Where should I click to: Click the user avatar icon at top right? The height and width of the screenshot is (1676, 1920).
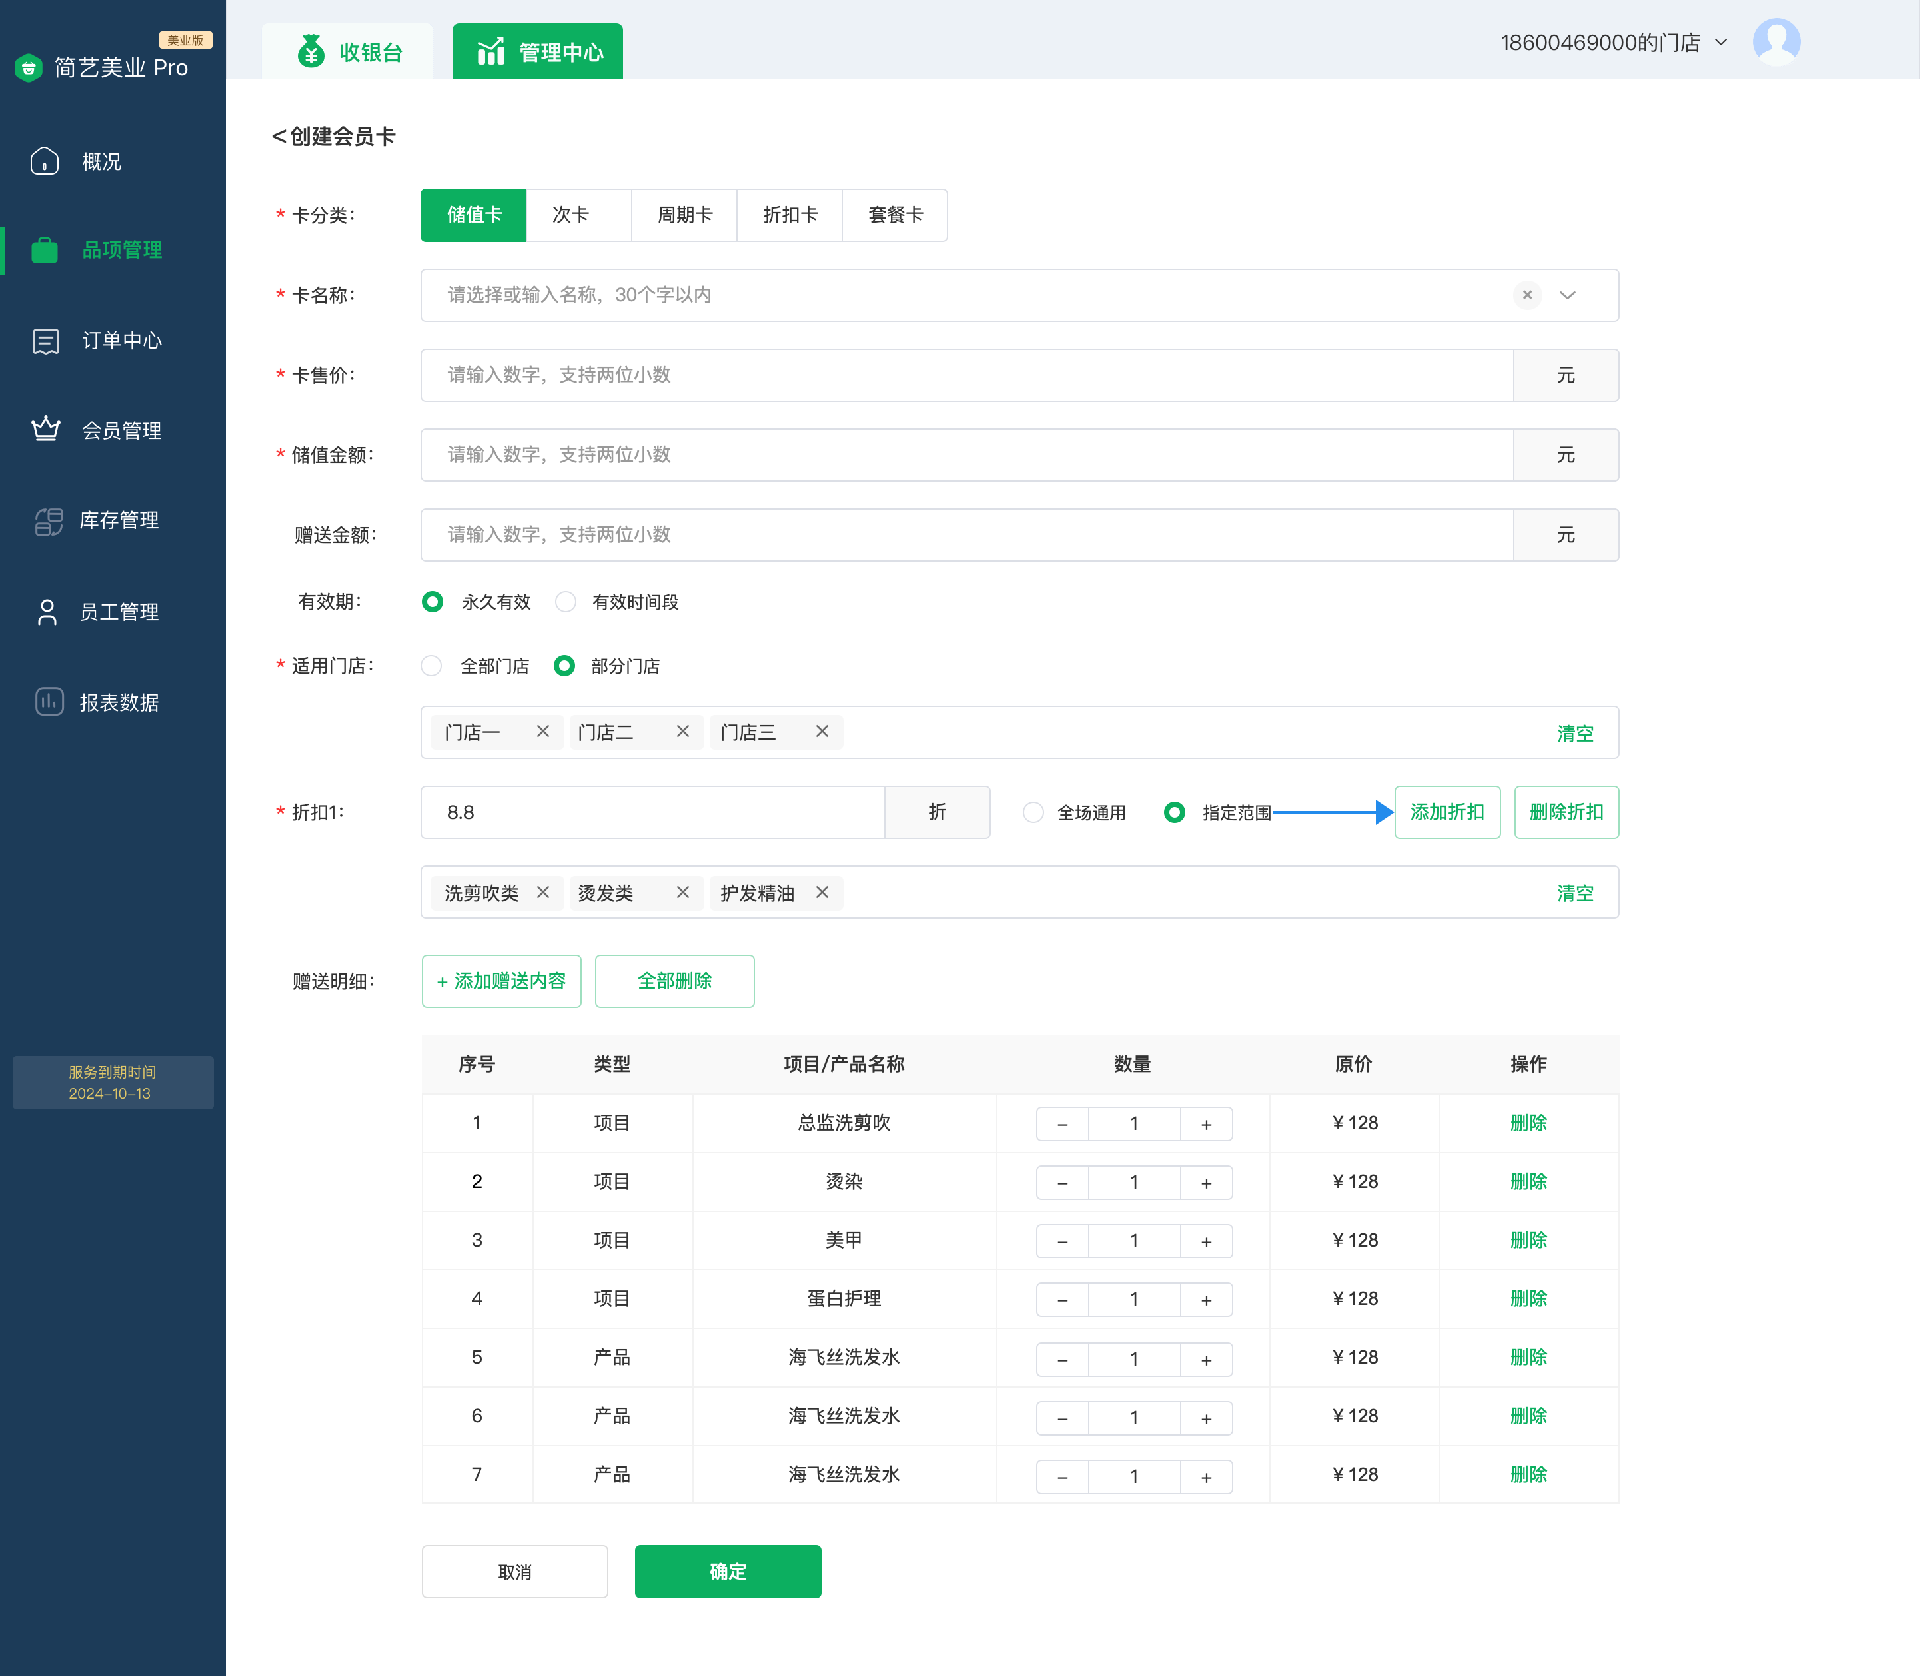click(1776, 43)
